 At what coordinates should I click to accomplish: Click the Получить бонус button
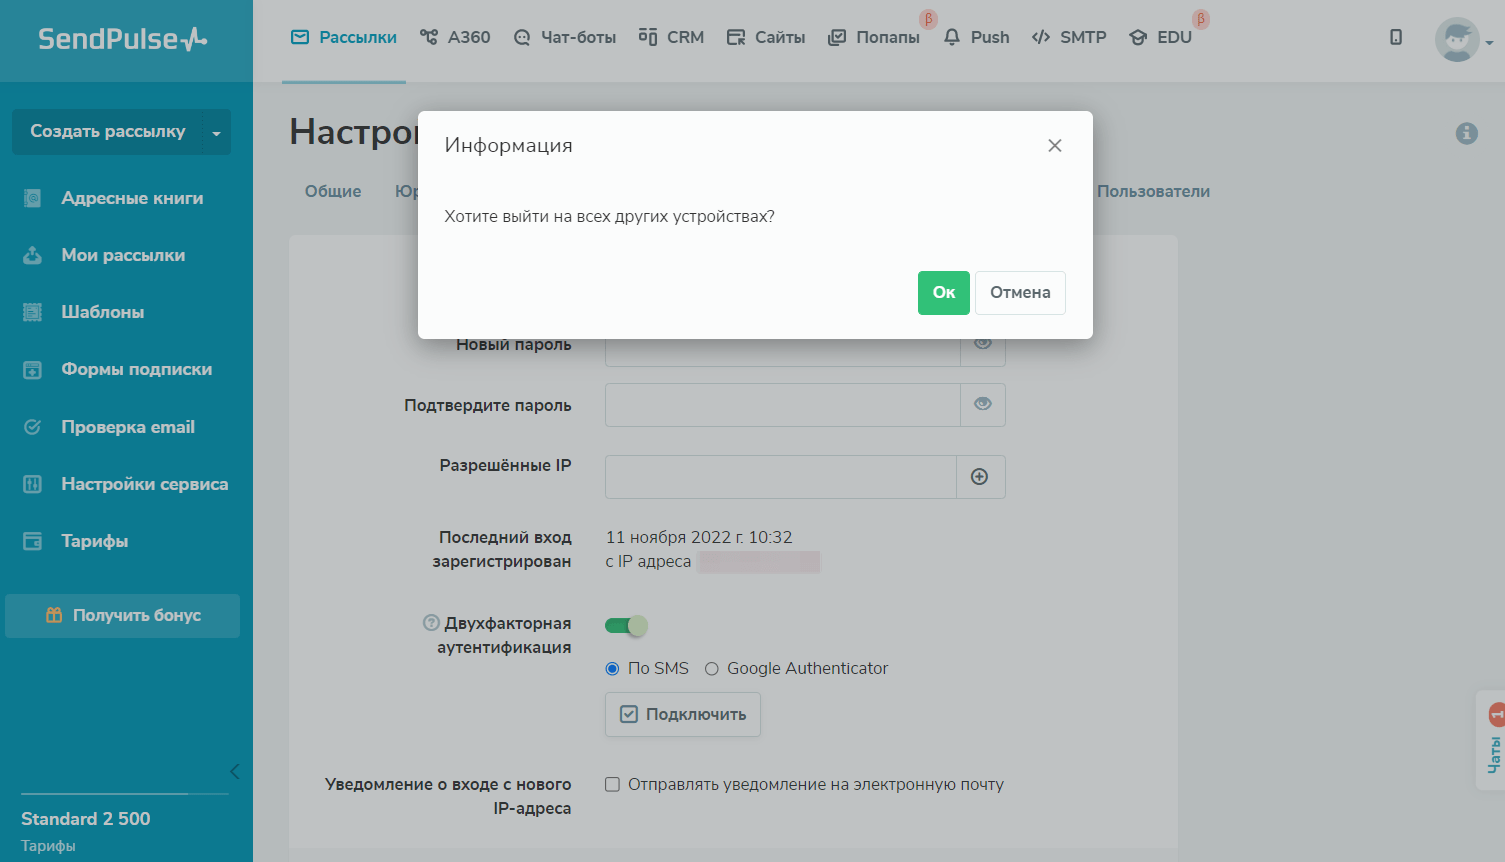122,616
